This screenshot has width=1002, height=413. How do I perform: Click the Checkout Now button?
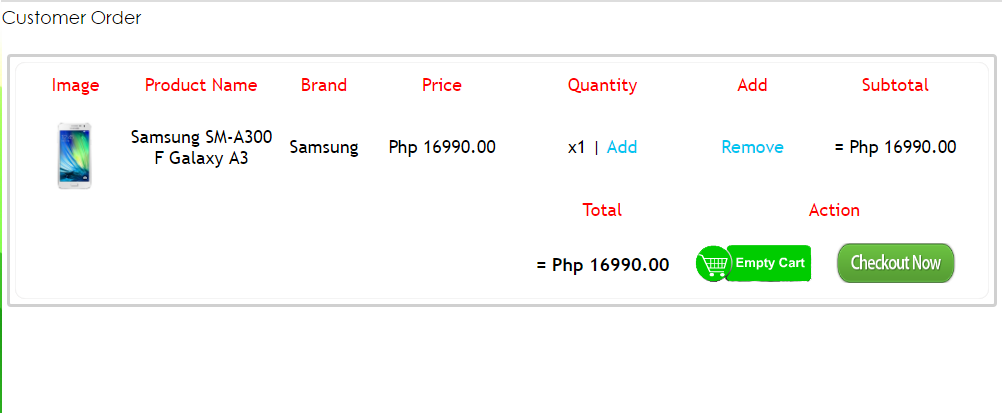point(895,263)
